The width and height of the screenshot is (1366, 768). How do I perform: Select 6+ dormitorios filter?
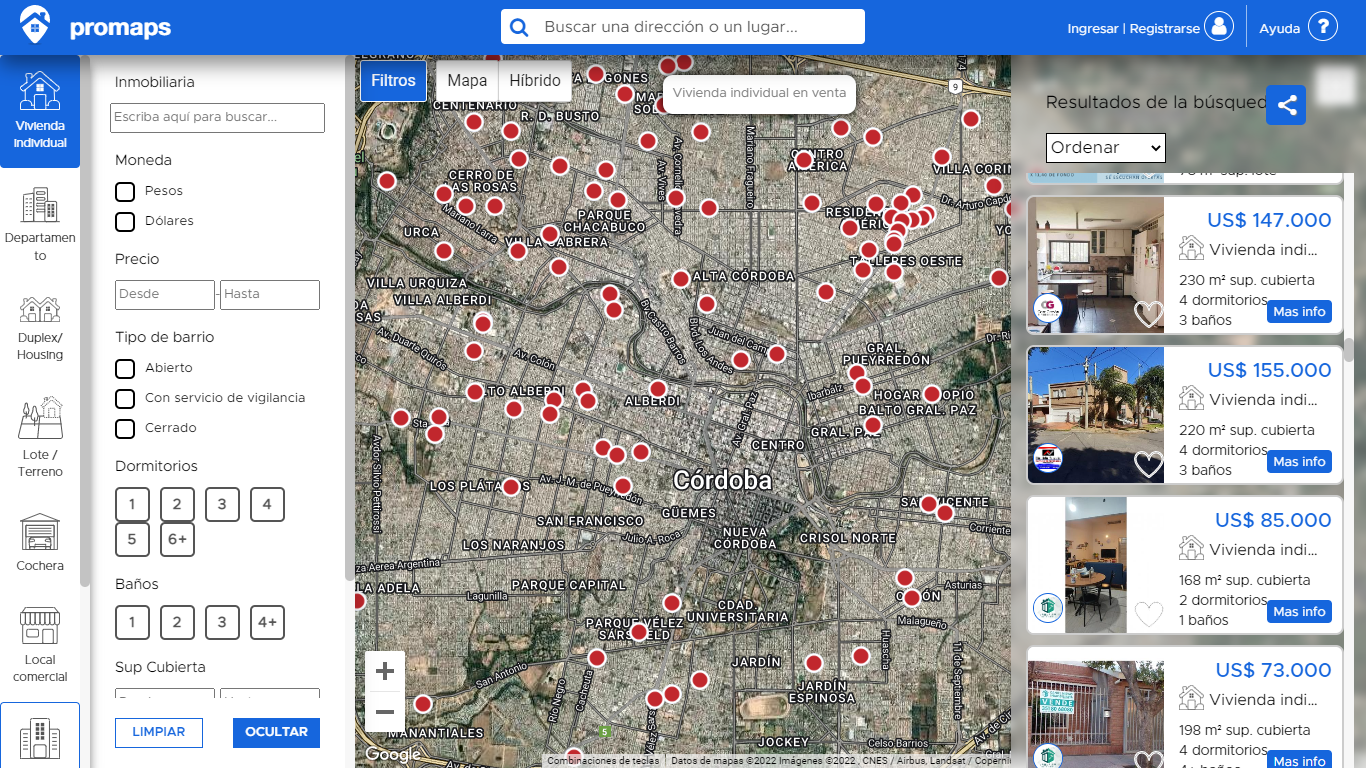click(177, 540)
